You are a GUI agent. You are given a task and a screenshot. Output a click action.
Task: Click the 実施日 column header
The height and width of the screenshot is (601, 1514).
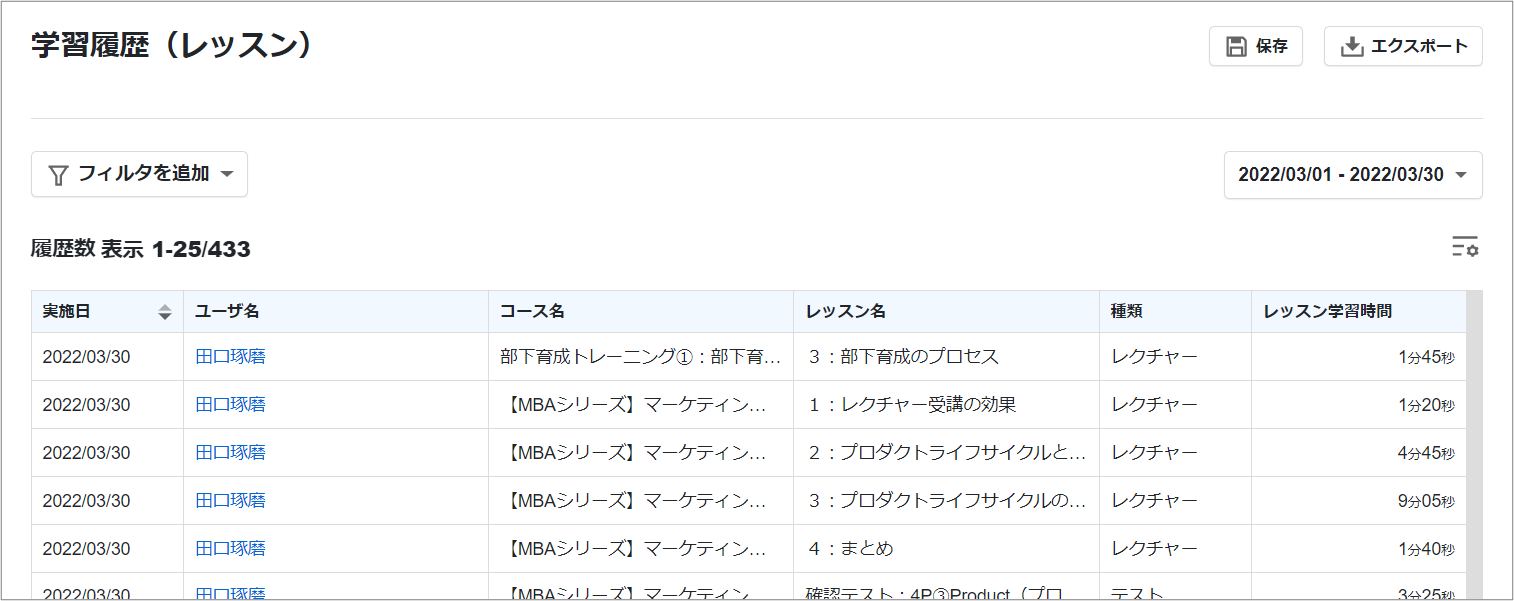pos(107,312)
